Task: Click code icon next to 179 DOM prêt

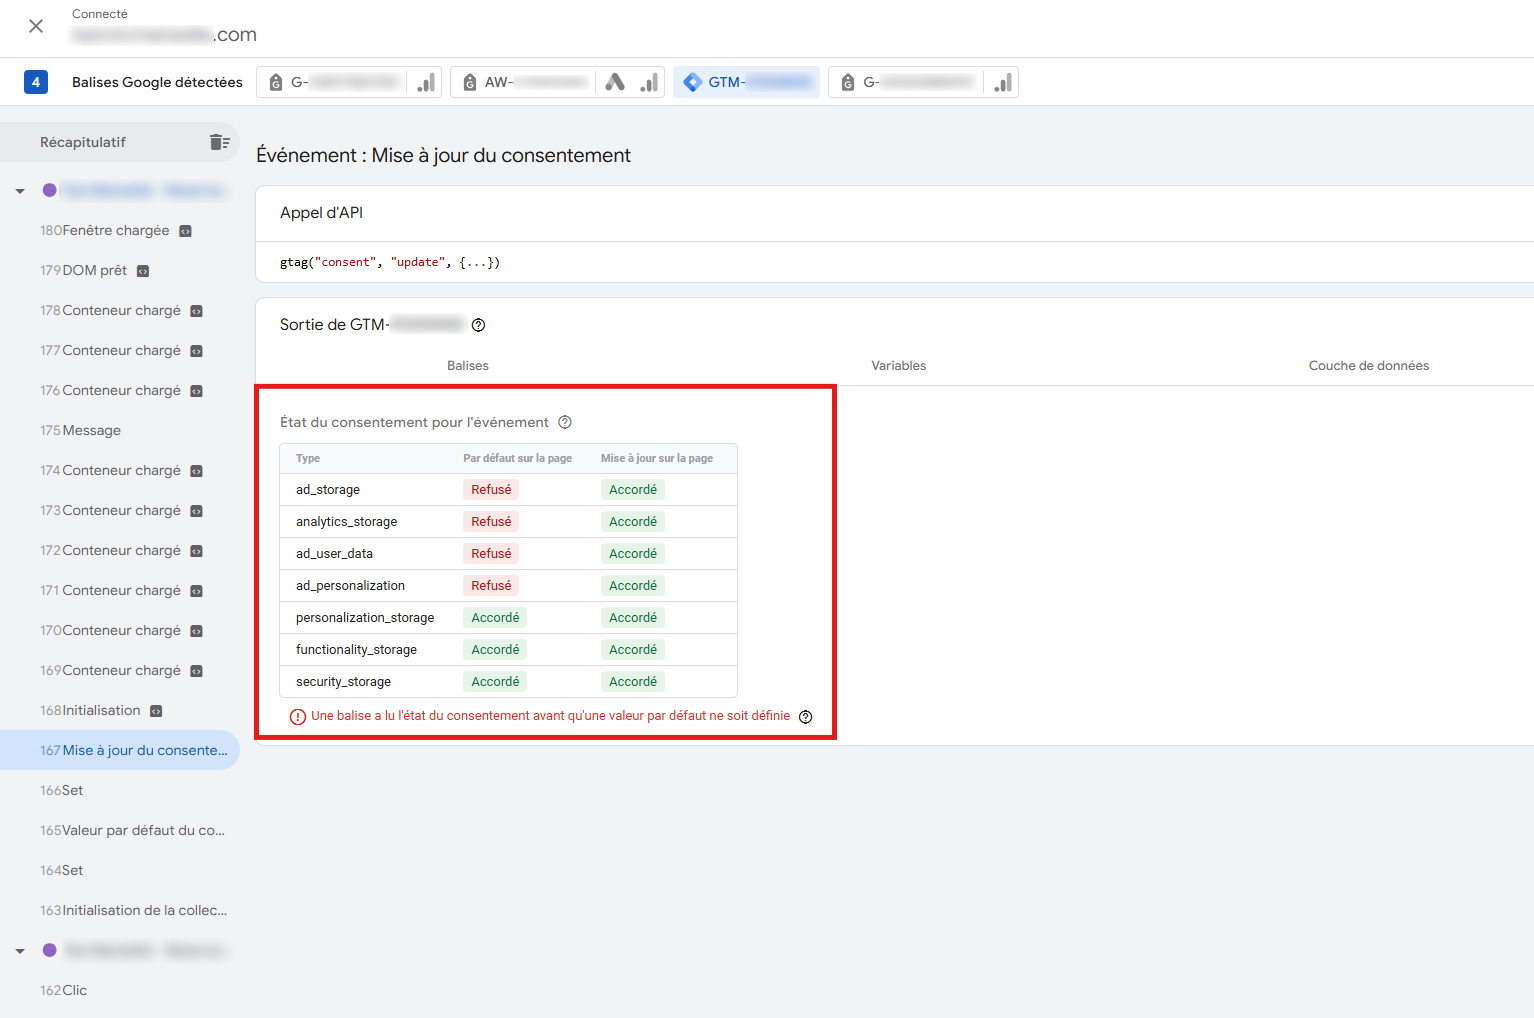Action: (x=143, y=271)
